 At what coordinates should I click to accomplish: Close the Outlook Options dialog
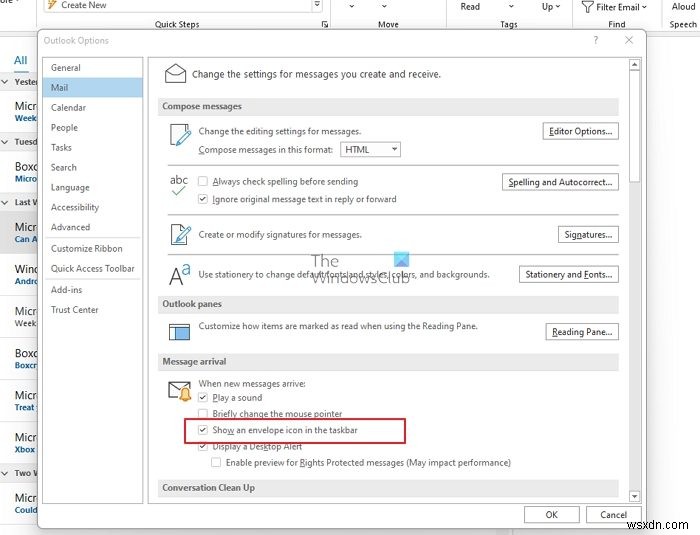tap(629, 40)
